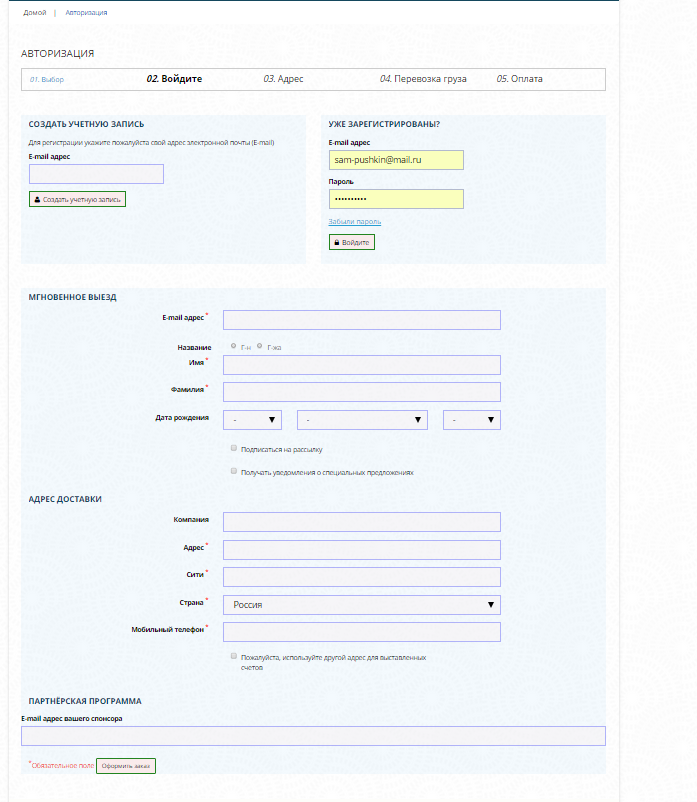Tick the checkbox for a different billing address

[x=234, y=656]
